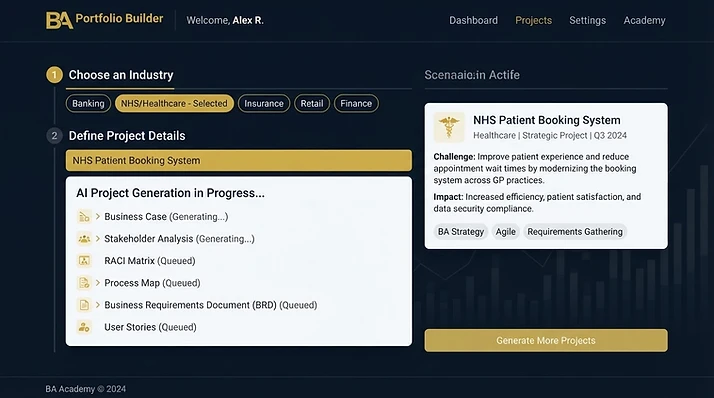
Task: Click the step 1 number badge
Action: click(x=54, y=75)
